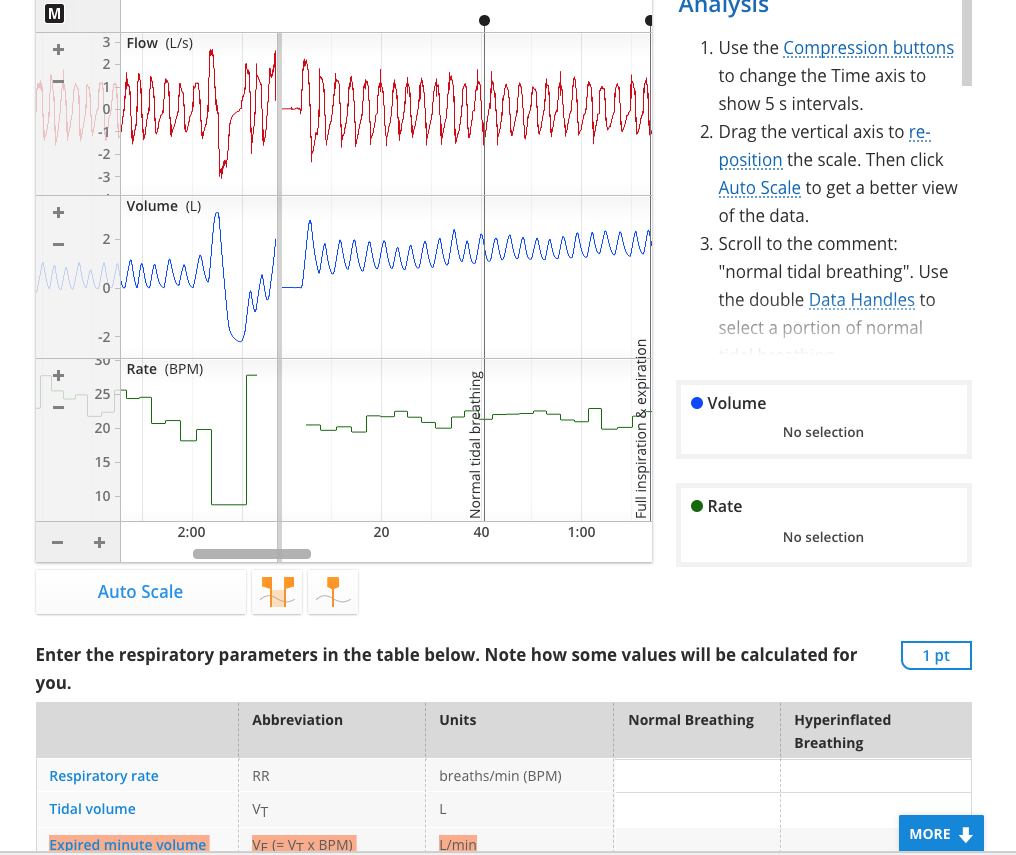Click the plus icon beside the Volume graph
The height and width of the screenshot is (855, 1016).
tap(58, 211)
